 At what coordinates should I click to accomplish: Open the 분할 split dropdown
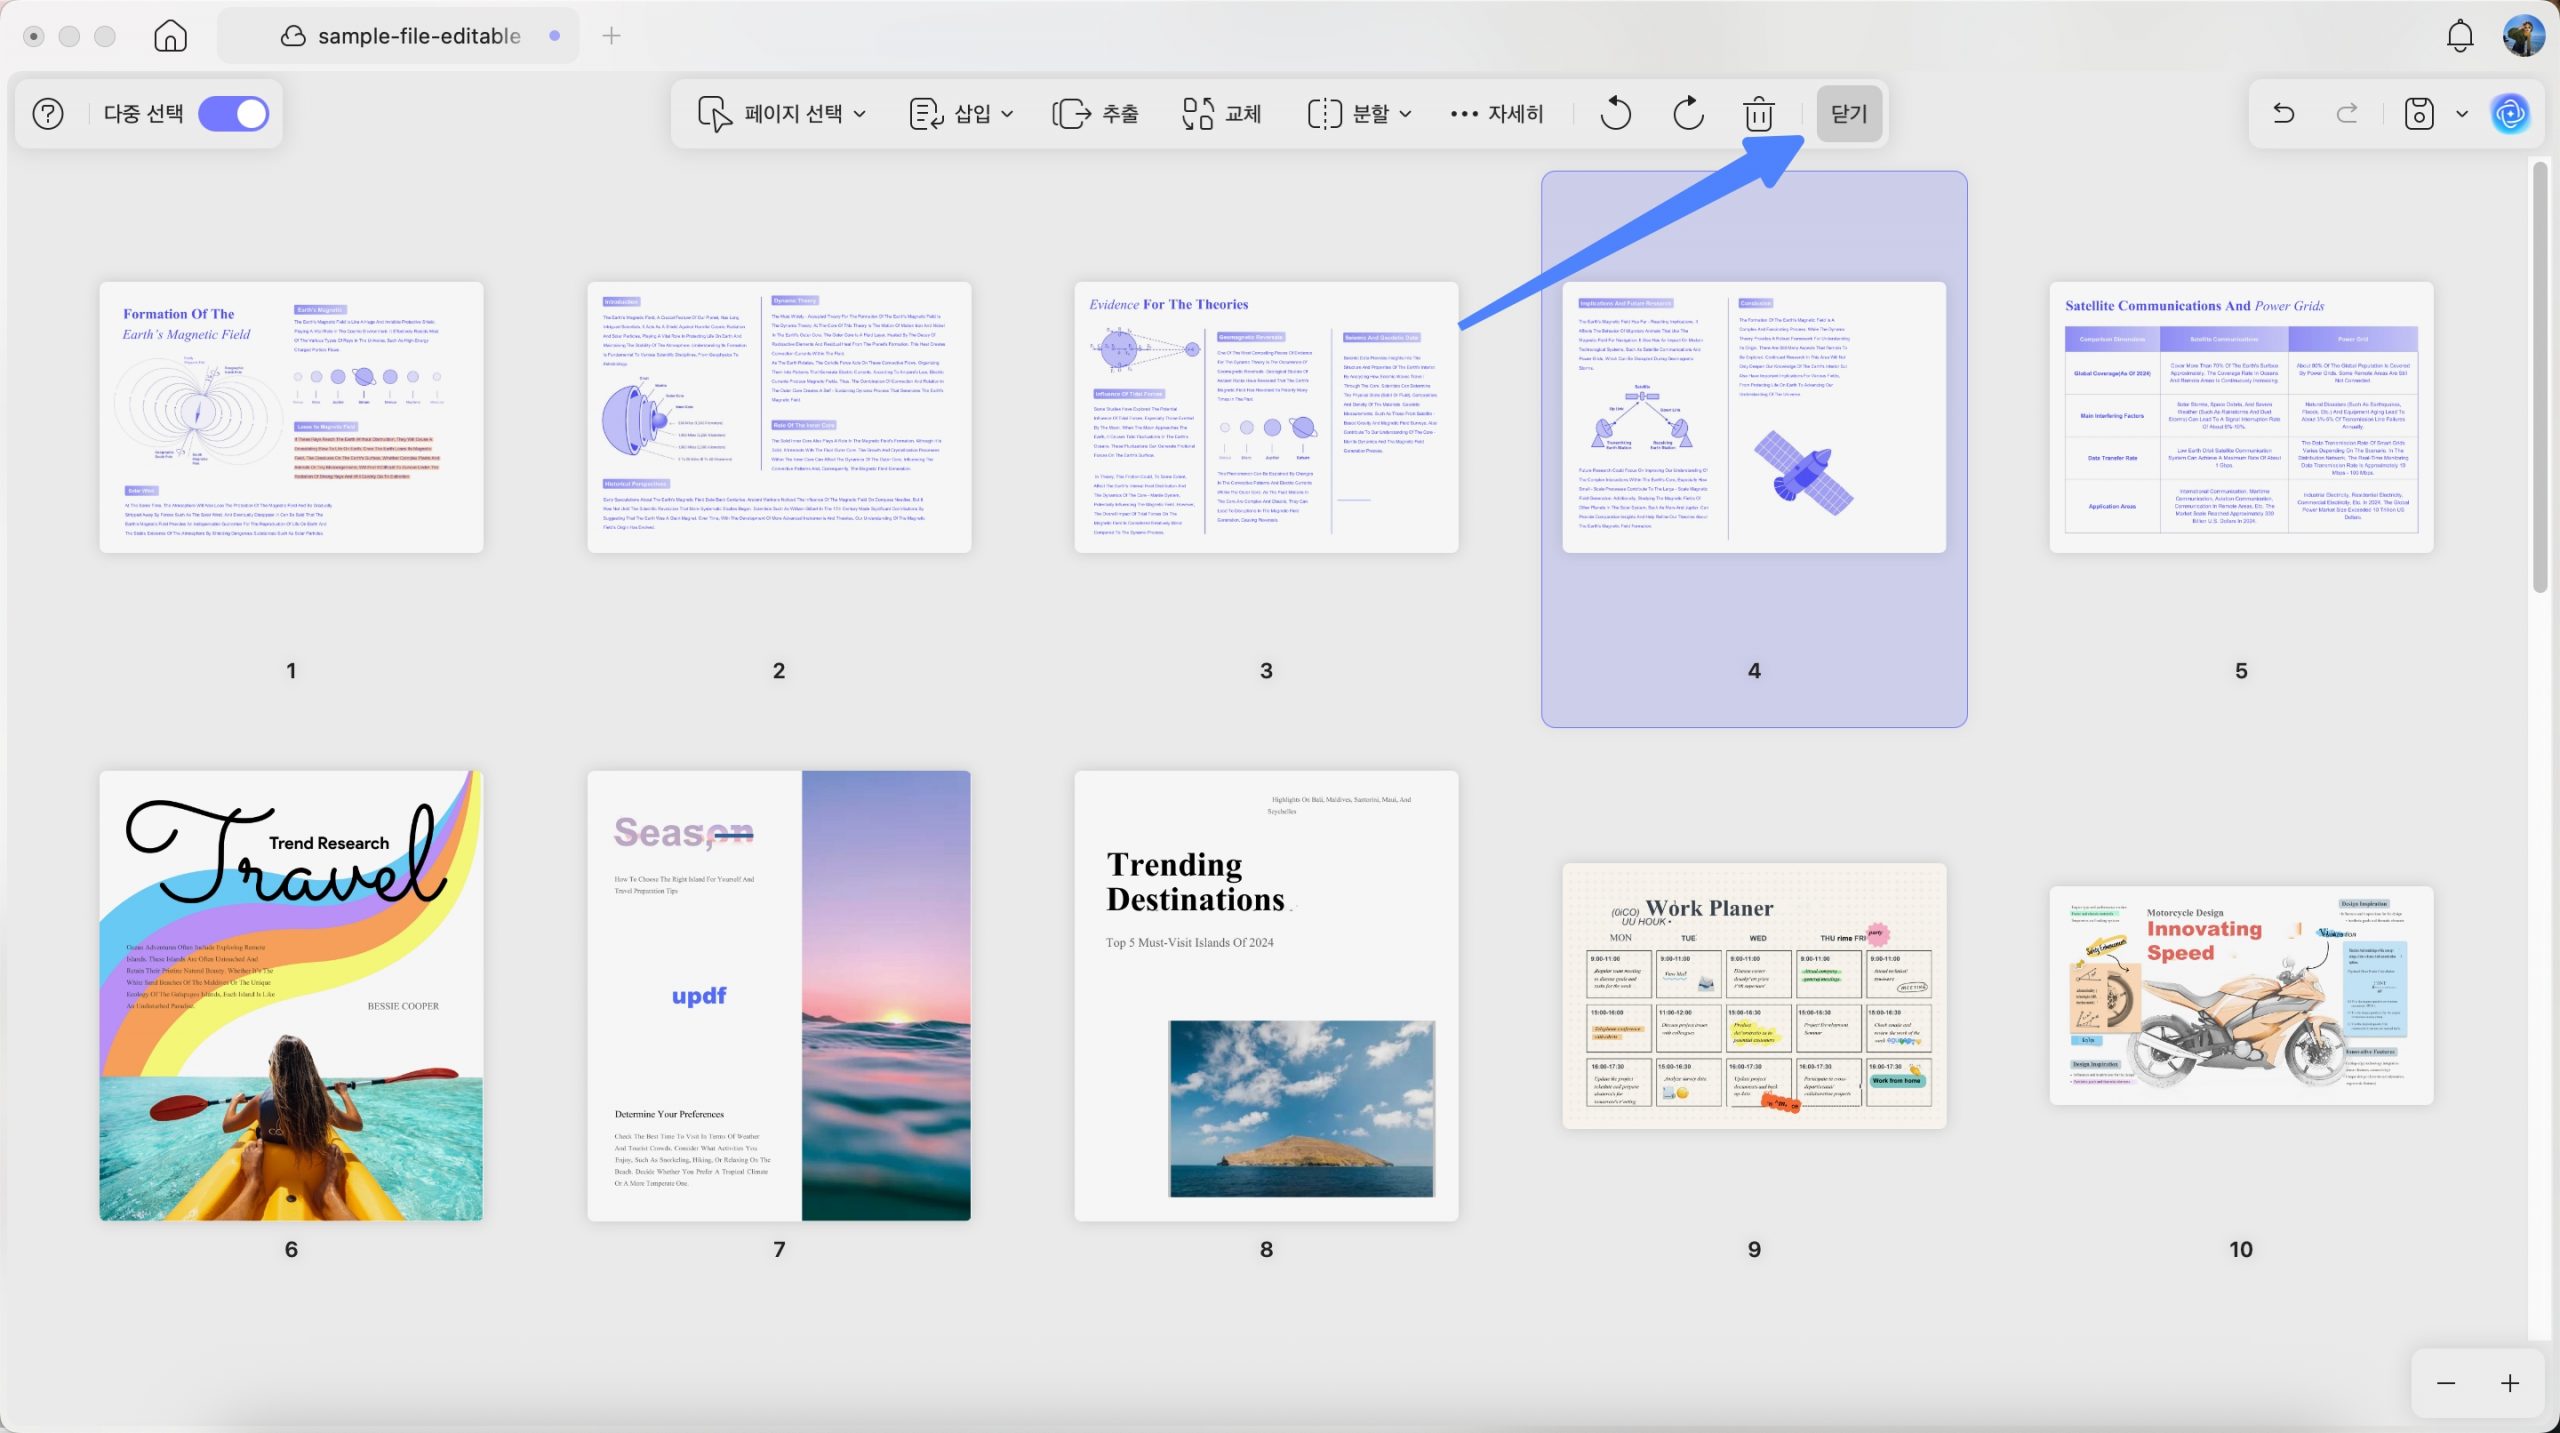[x=1360, y=114]
